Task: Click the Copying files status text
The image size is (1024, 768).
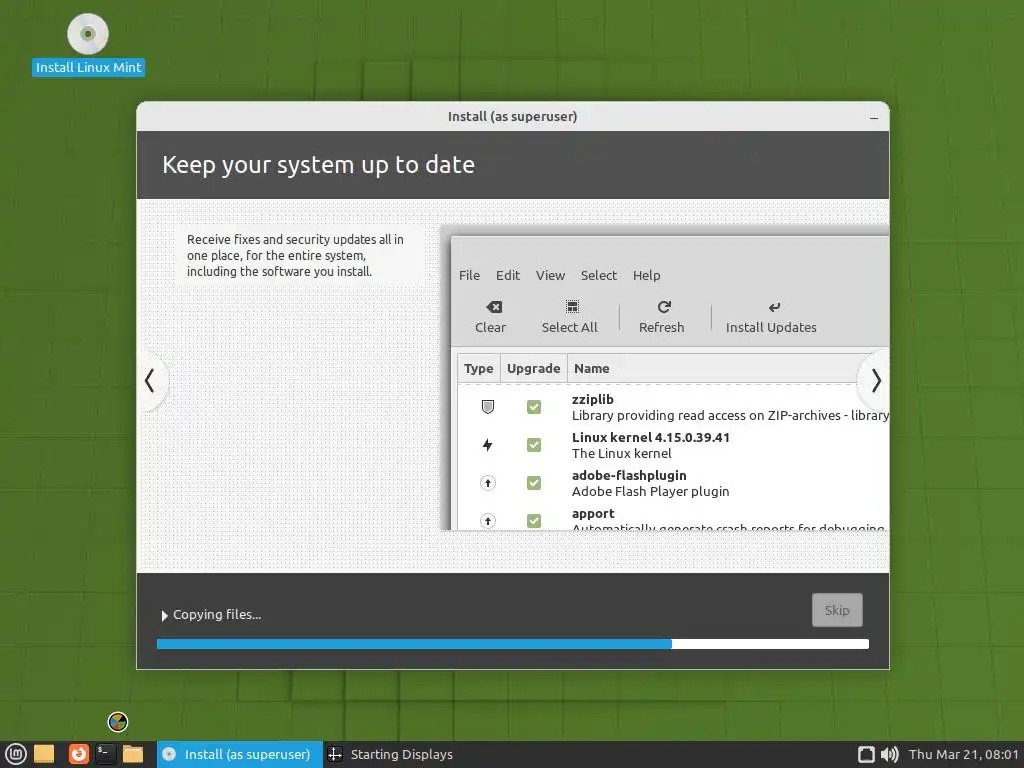Action: [217, 615]
